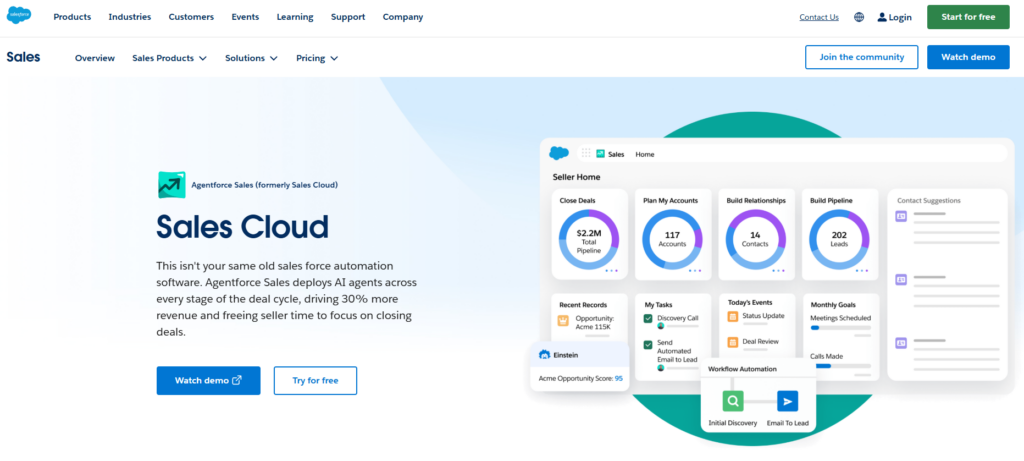Open the Learning menu
Image resolution: width=1024 pixels, height=461 pixels.
[x=295, y=17]
